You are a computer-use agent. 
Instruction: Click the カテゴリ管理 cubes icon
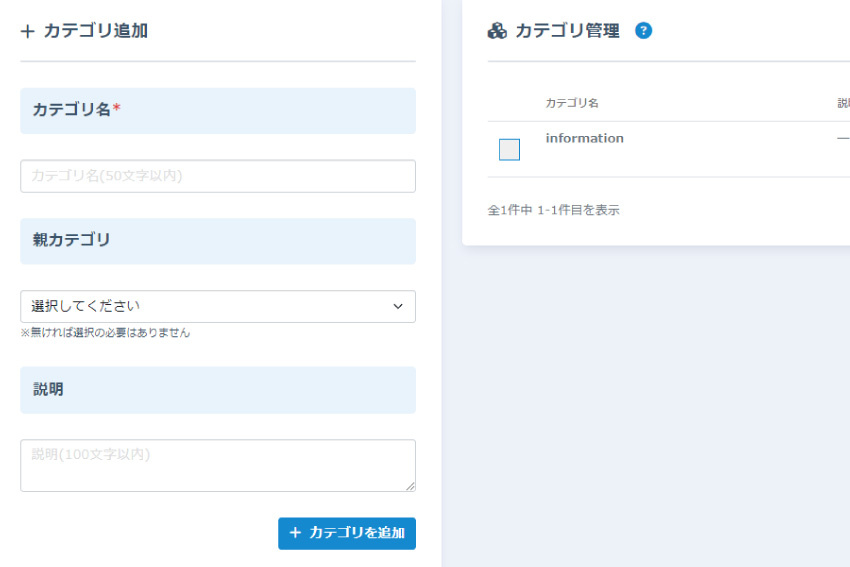(x=497, y=31)
